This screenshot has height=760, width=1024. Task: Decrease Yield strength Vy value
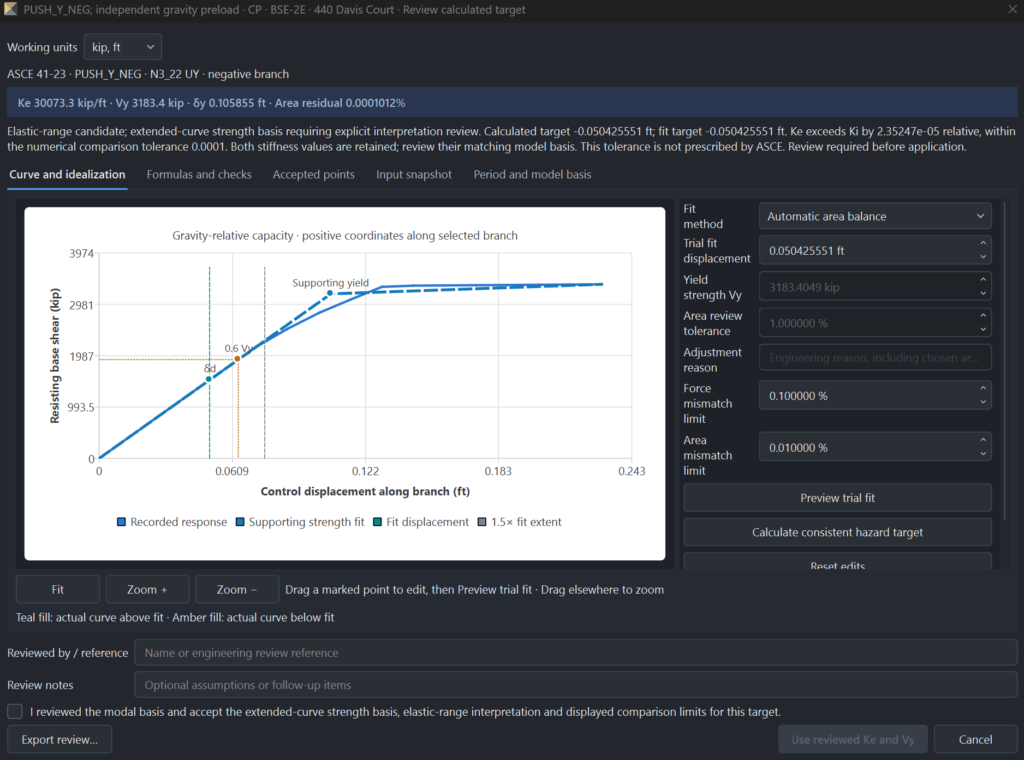[x=983, y=294]
